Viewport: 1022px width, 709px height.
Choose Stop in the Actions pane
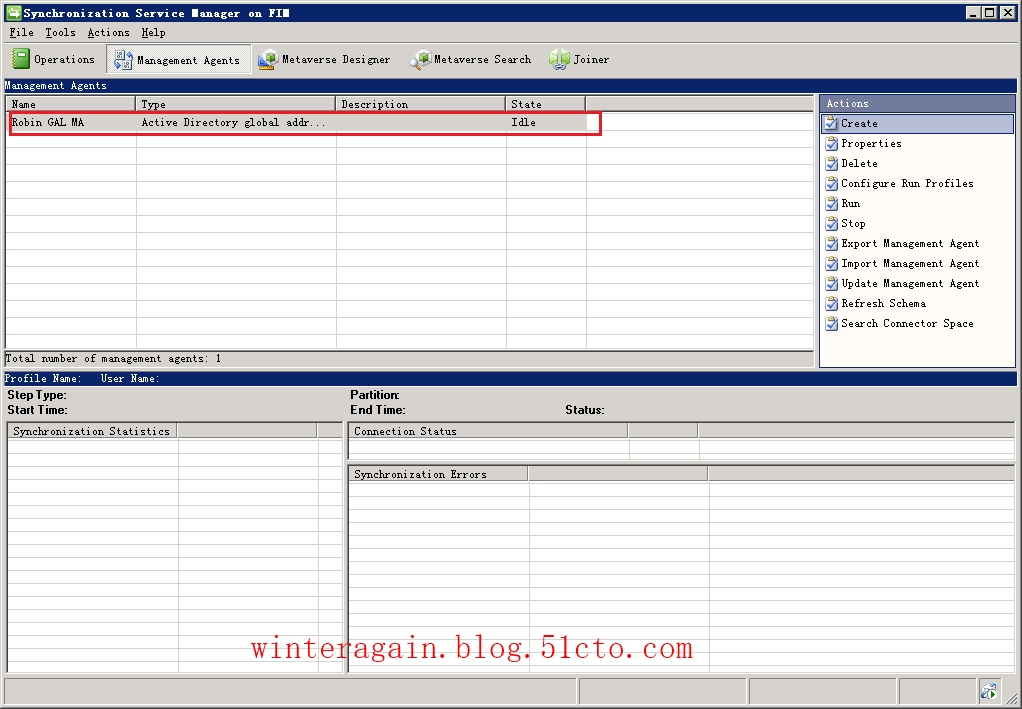coord(853,224)
